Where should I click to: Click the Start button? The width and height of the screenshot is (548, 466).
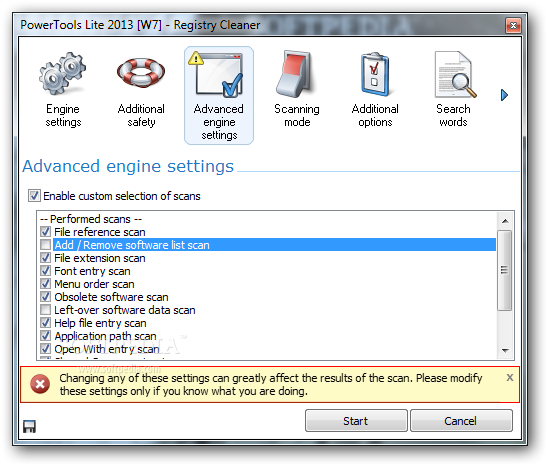(x=356, y=421)
